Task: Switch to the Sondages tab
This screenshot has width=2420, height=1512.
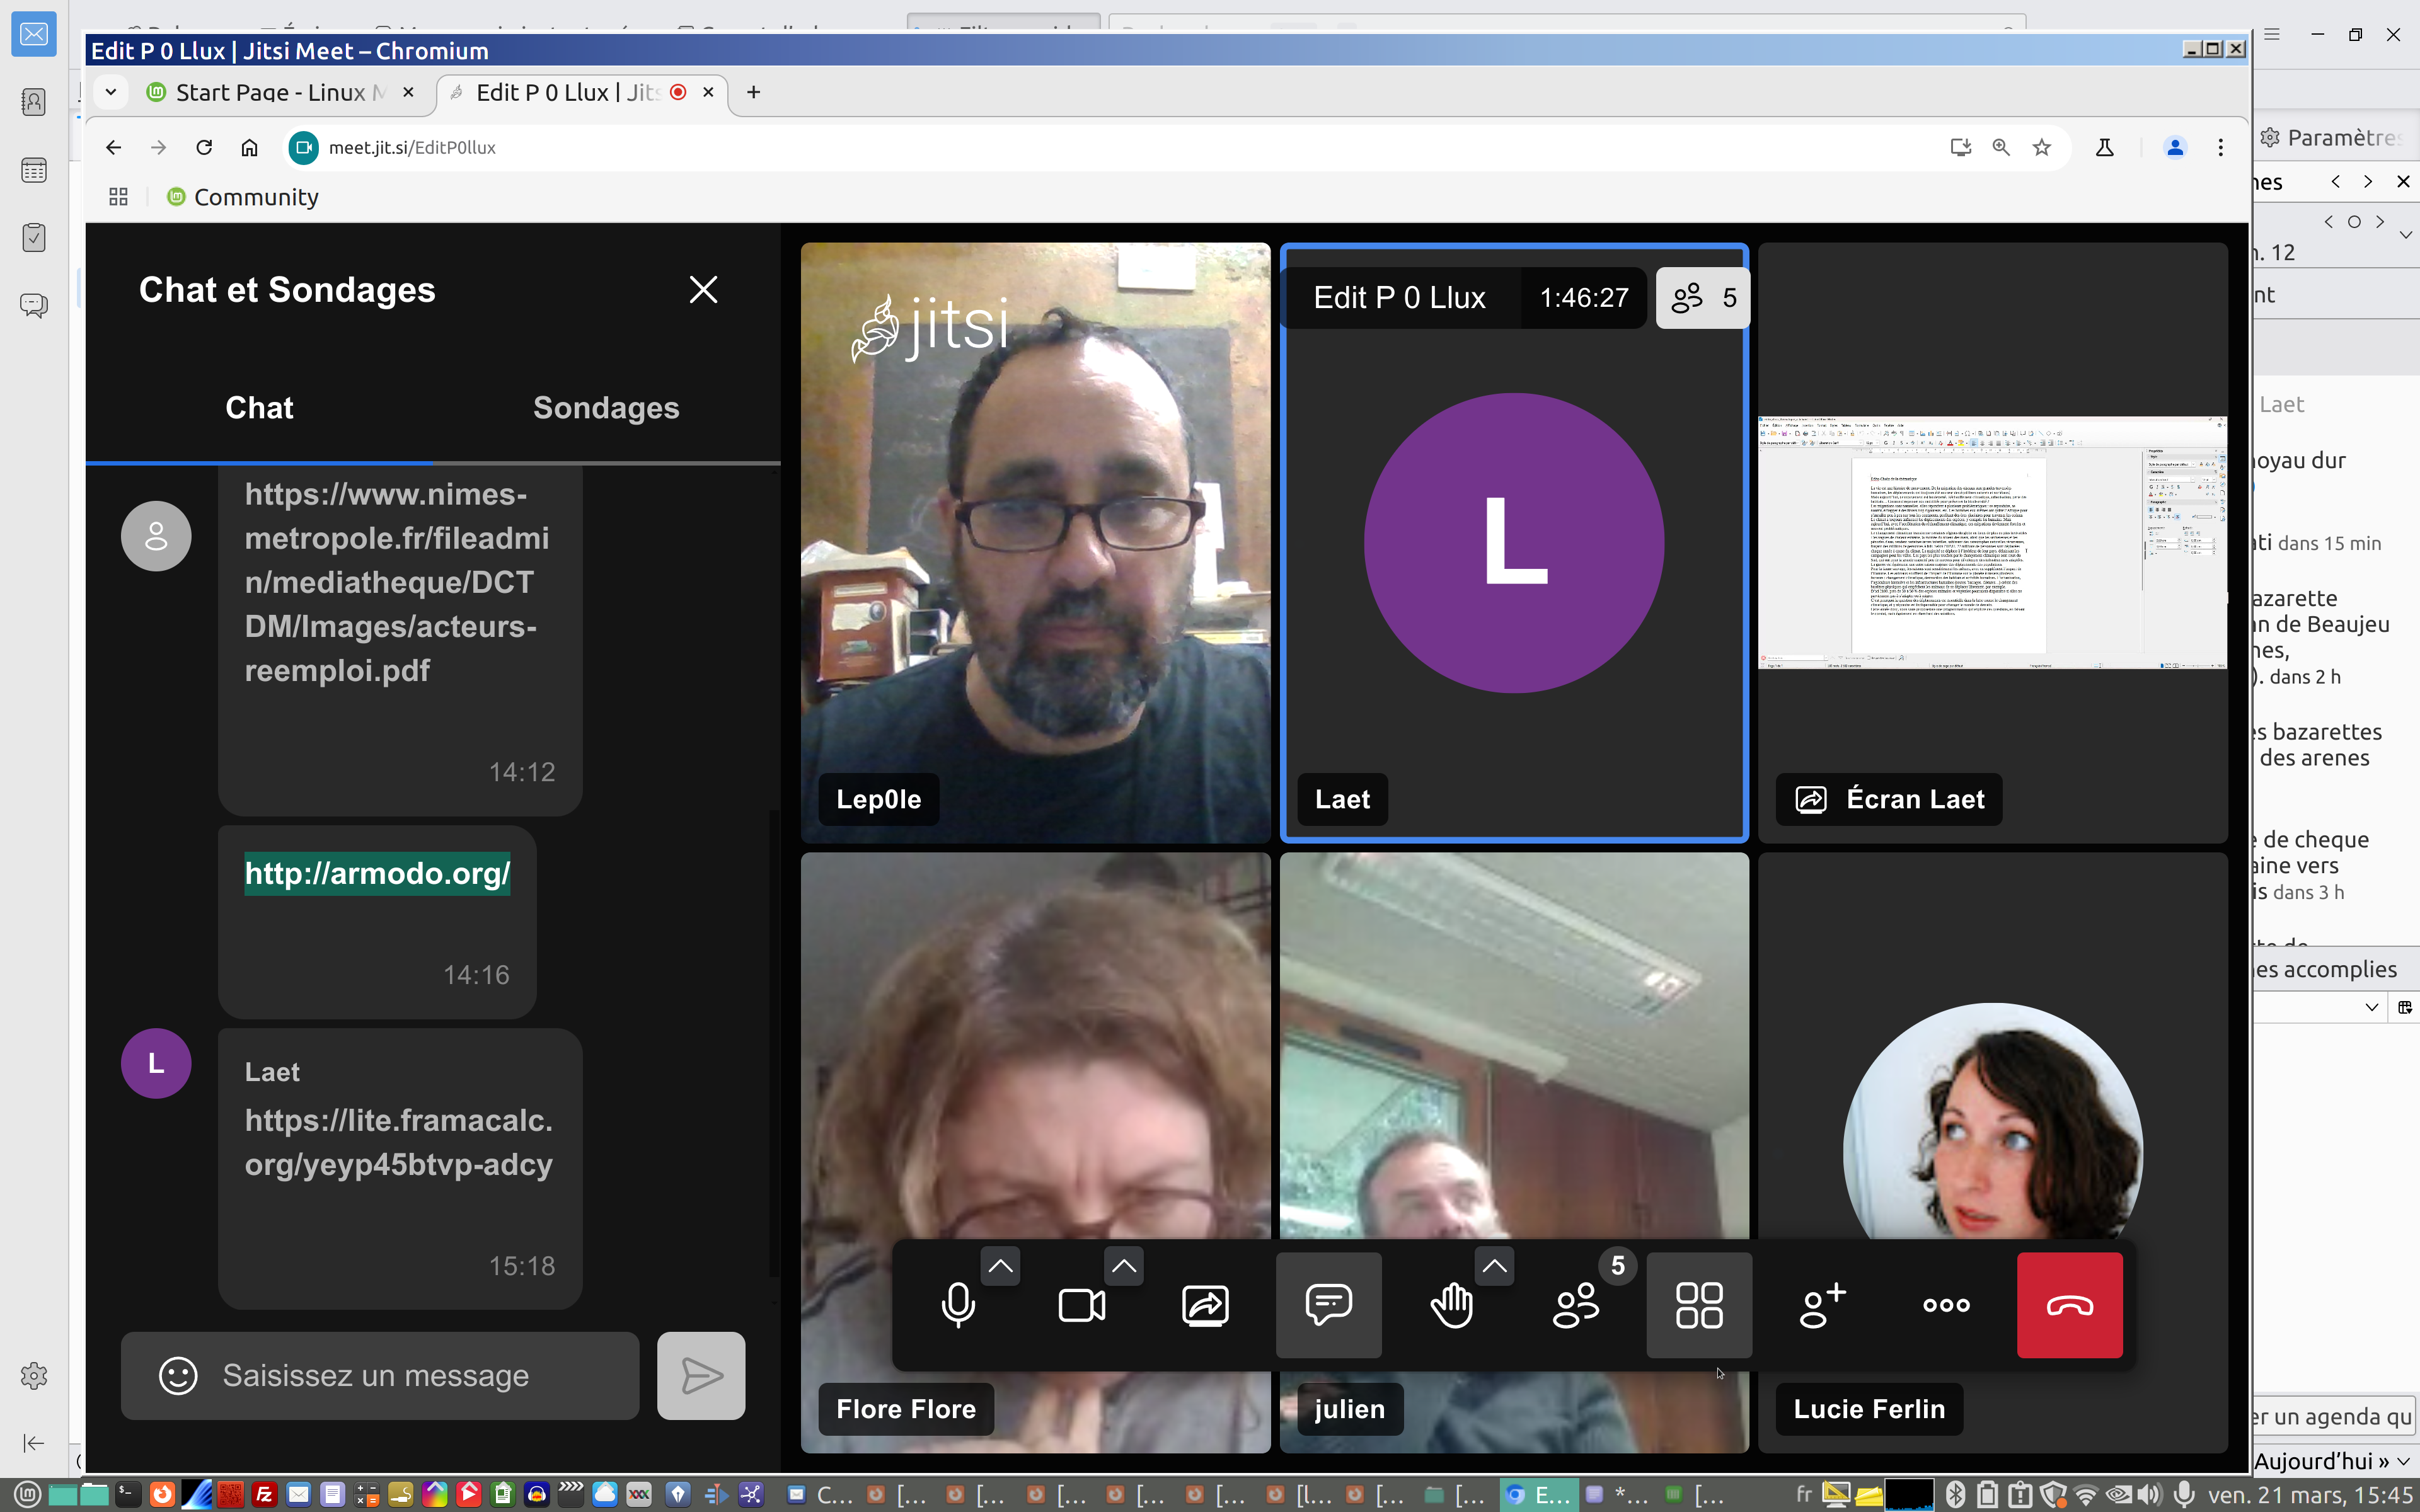Action: click(x=606, y=408)
